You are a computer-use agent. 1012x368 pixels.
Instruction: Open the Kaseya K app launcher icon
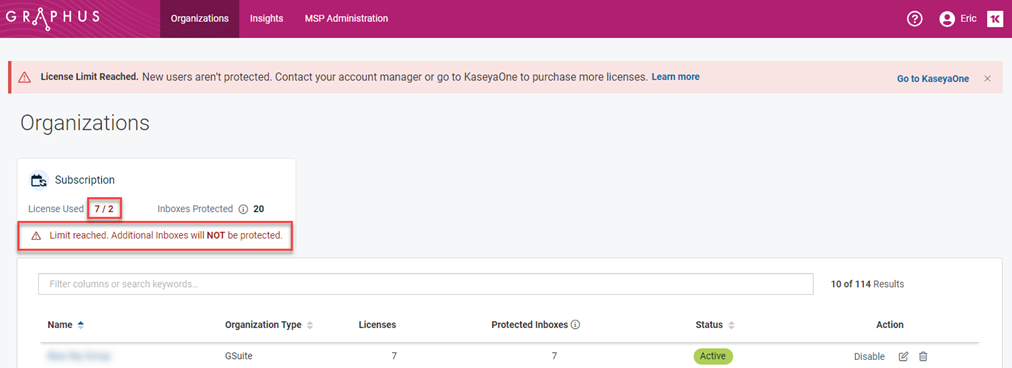coord(995,19)
